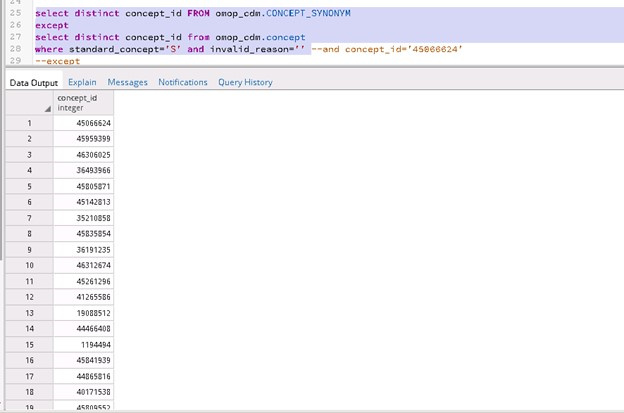Viewport: 624px width, 413px height.
Task: Select row header number 5
Action: coord(29,186)
